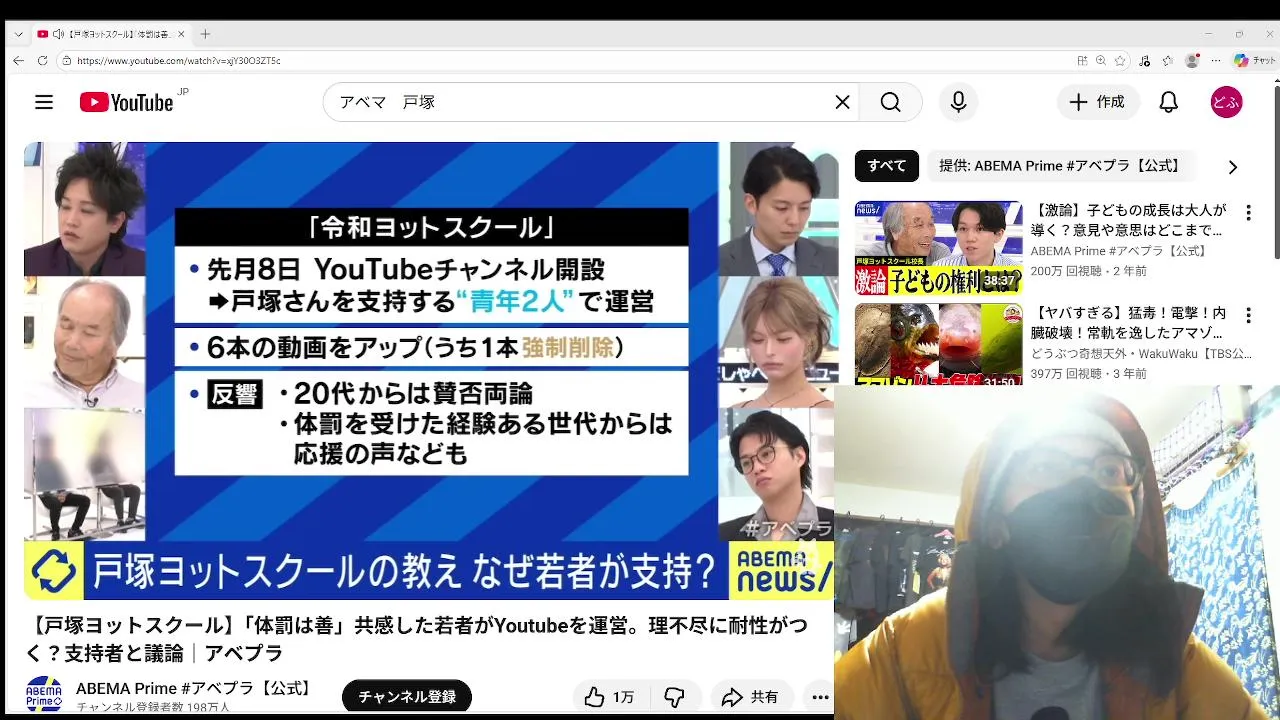1280x720 pixels.
Task: Open ABEMA Prime #アベプラ【公式】 channel name link
Action: [196, 688]
